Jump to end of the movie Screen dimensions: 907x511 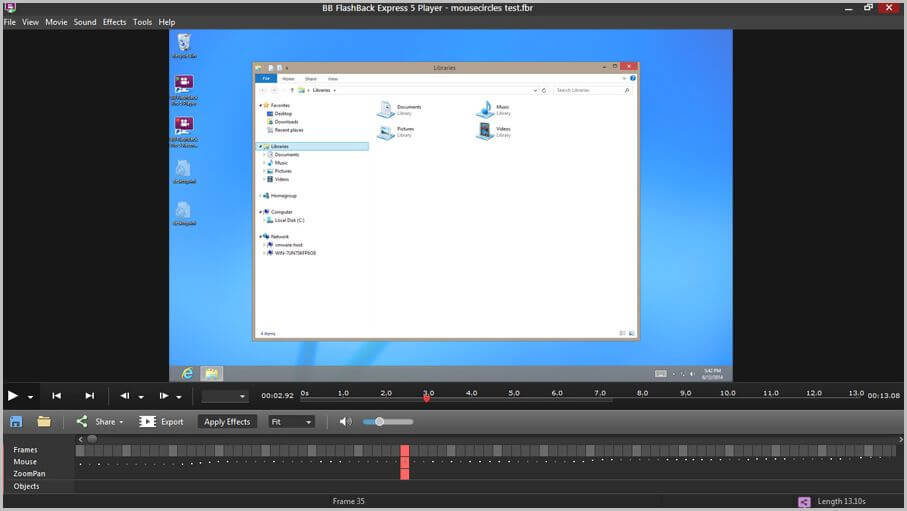click(90, 396)
